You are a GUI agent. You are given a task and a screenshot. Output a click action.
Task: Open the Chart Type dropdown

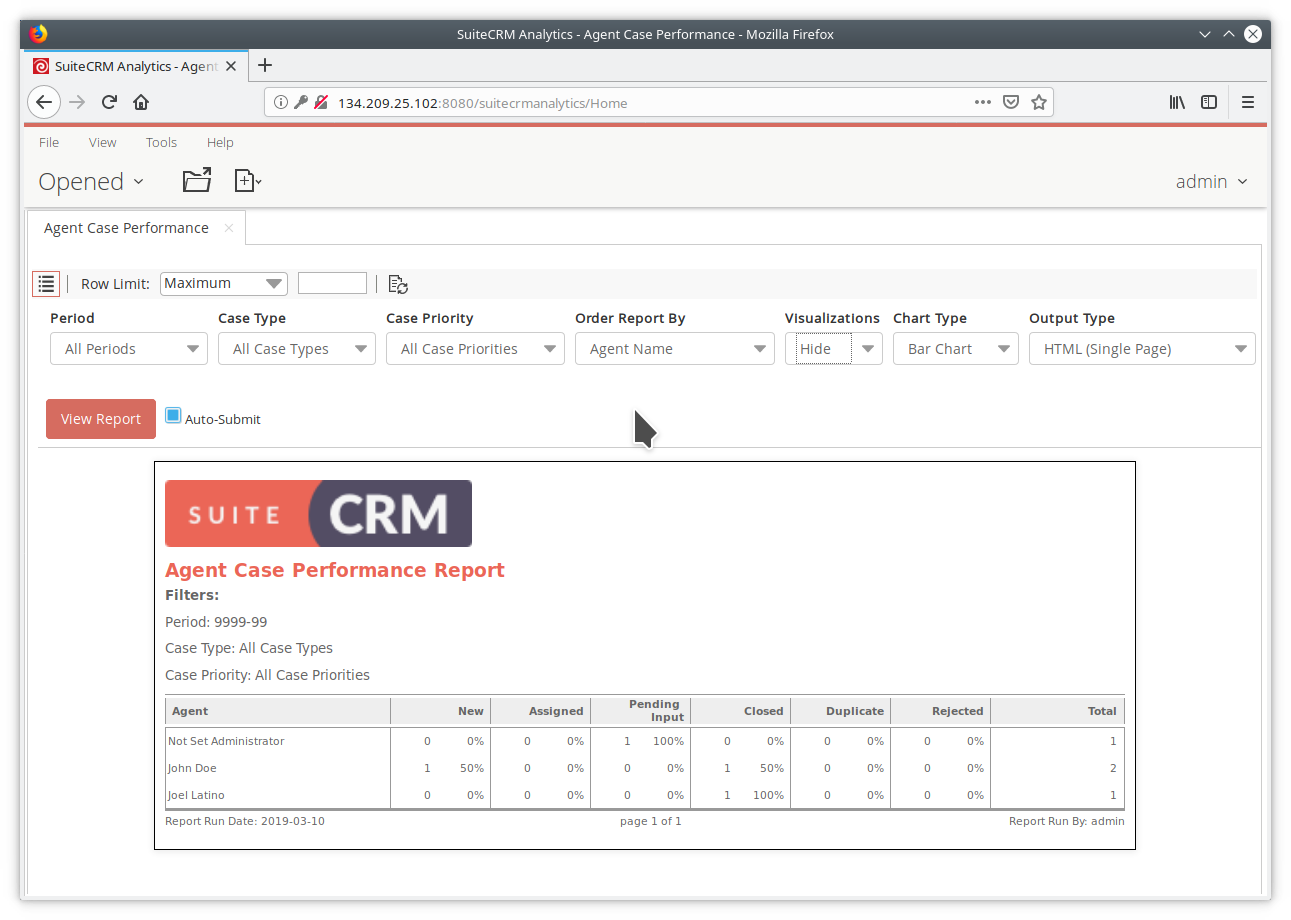coord(955,348)
